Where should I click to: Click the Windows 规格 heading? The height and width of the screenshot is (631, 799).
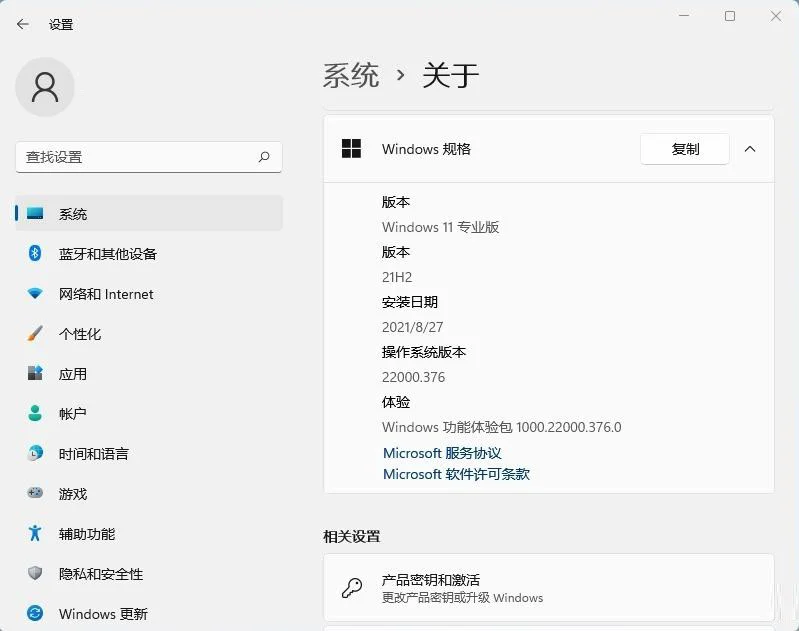(x=427, y=149)
